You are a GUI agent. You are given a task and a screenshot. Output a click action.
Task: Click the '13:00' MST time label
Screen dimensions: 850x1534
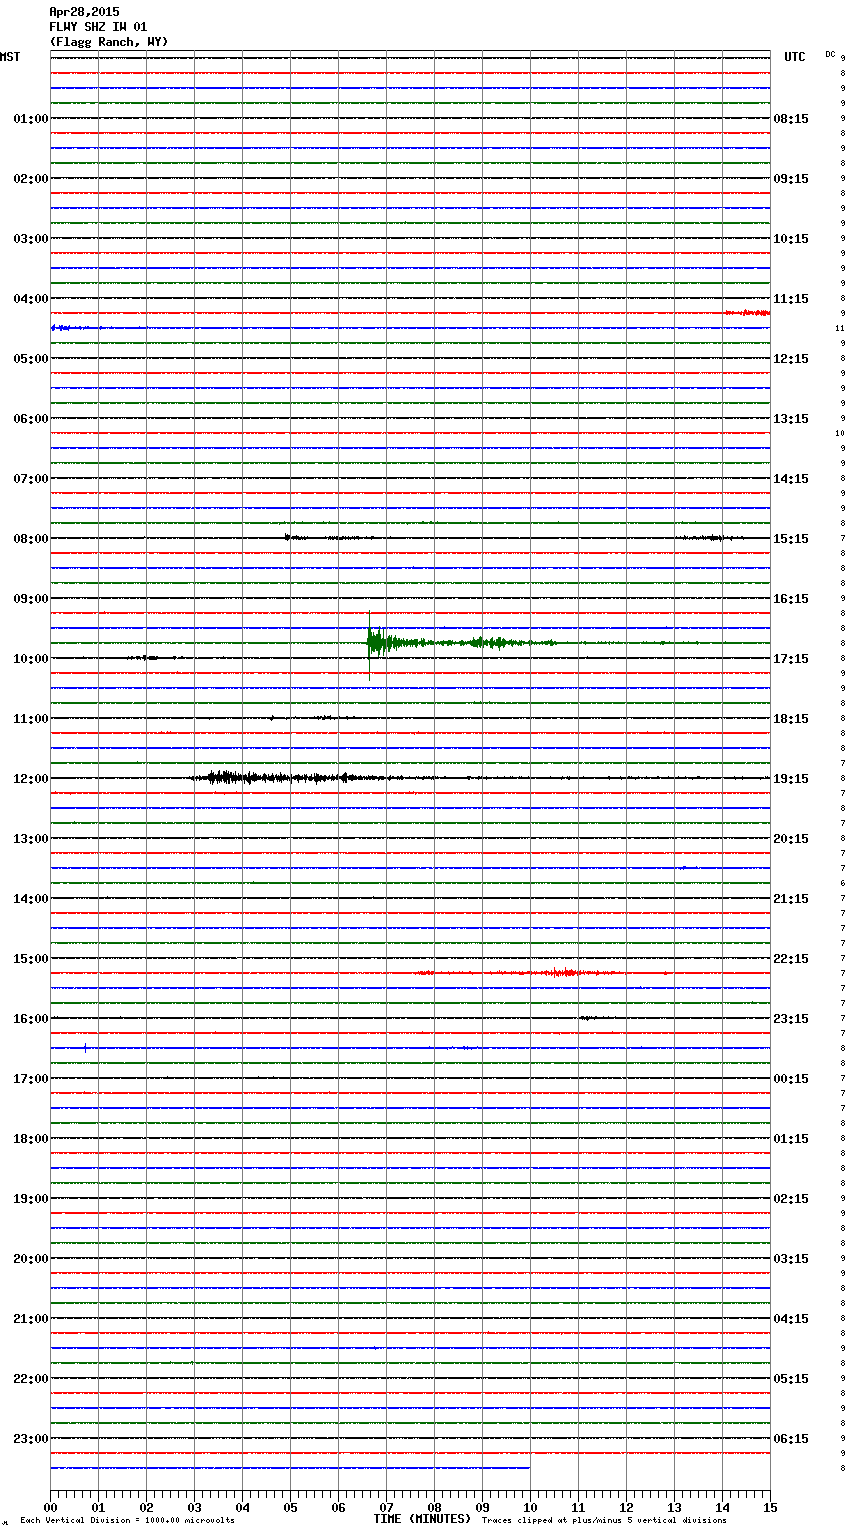coord(31,839)
